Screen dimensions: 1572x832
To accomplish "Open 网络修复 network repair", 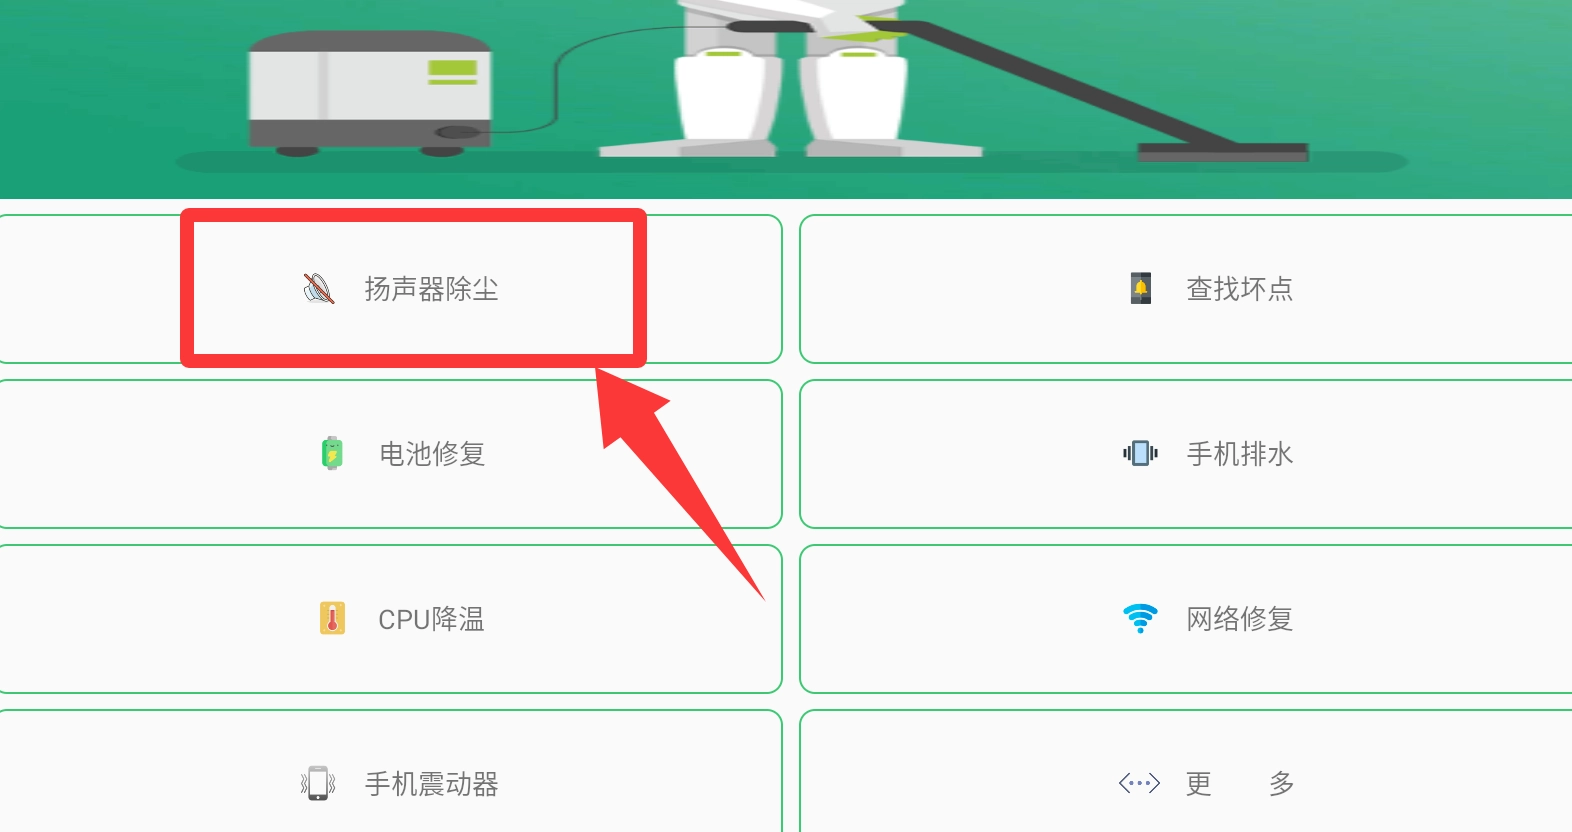I will (x=1186, y=619).
